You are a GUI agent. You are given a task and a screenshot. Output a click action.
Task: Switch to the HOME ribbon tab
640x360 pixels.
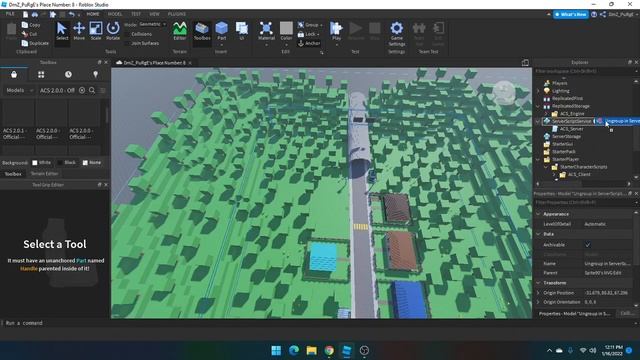tap(93, 14)
